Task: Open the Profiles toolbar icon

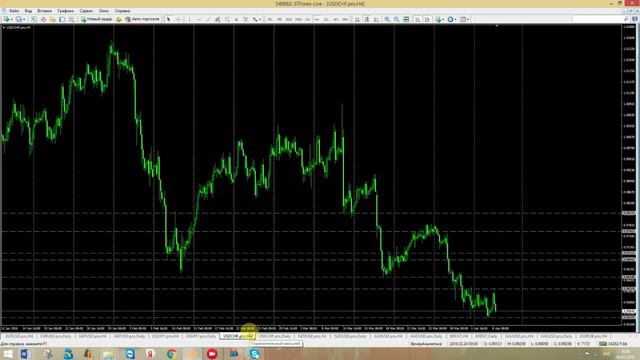Action: [x=18, y=19]
